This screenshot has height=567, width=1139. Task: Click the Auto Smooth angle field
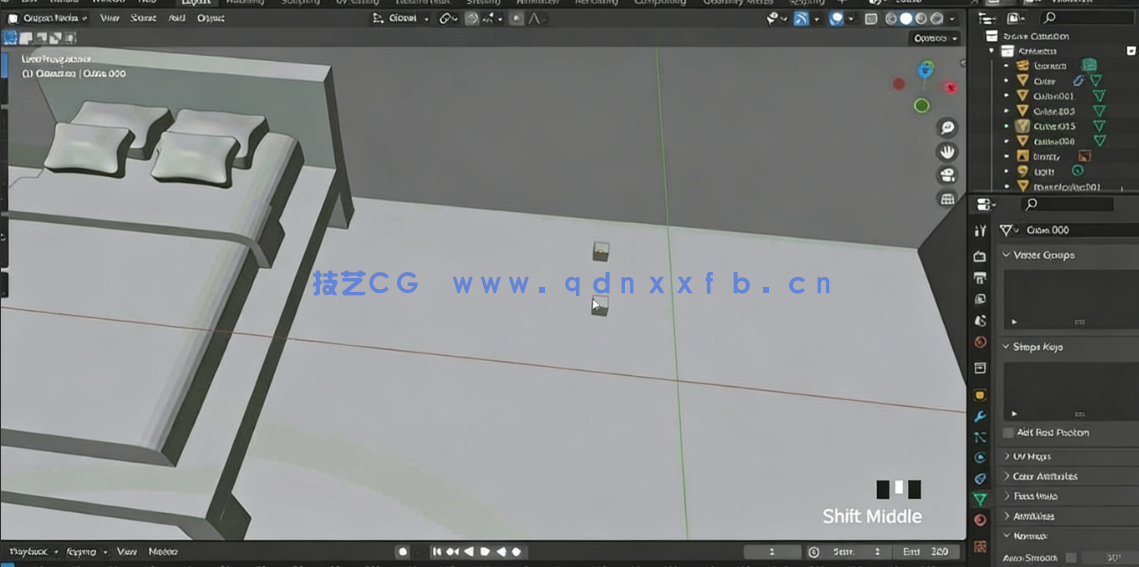[x=1111, y=558]
